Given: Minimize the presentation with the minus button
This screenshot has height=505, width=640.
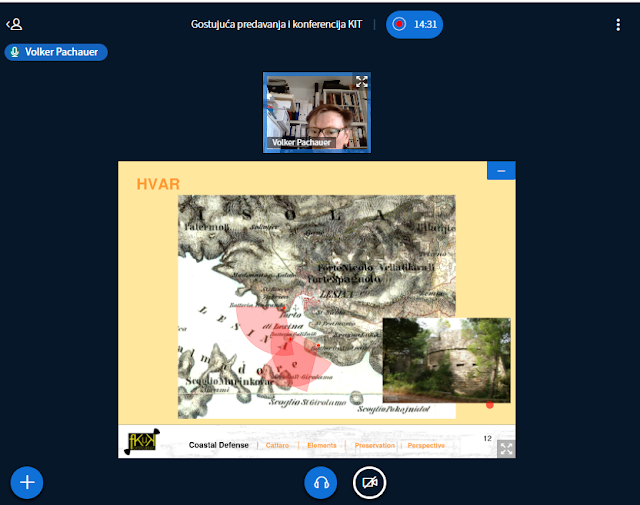Looking at the screenshot, I should 501,171.
